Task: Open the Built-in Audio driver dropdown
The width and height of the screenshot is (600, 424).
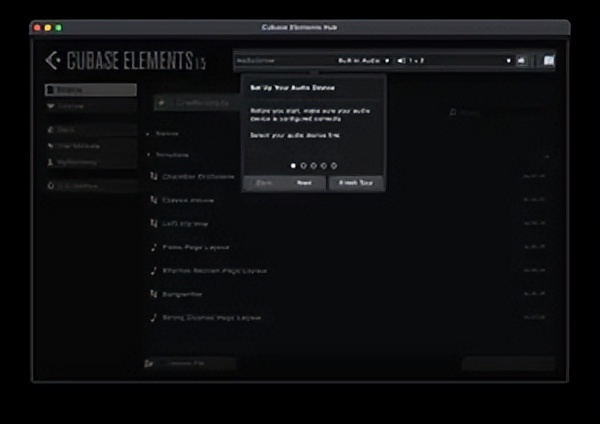Action: click(363, 60)
